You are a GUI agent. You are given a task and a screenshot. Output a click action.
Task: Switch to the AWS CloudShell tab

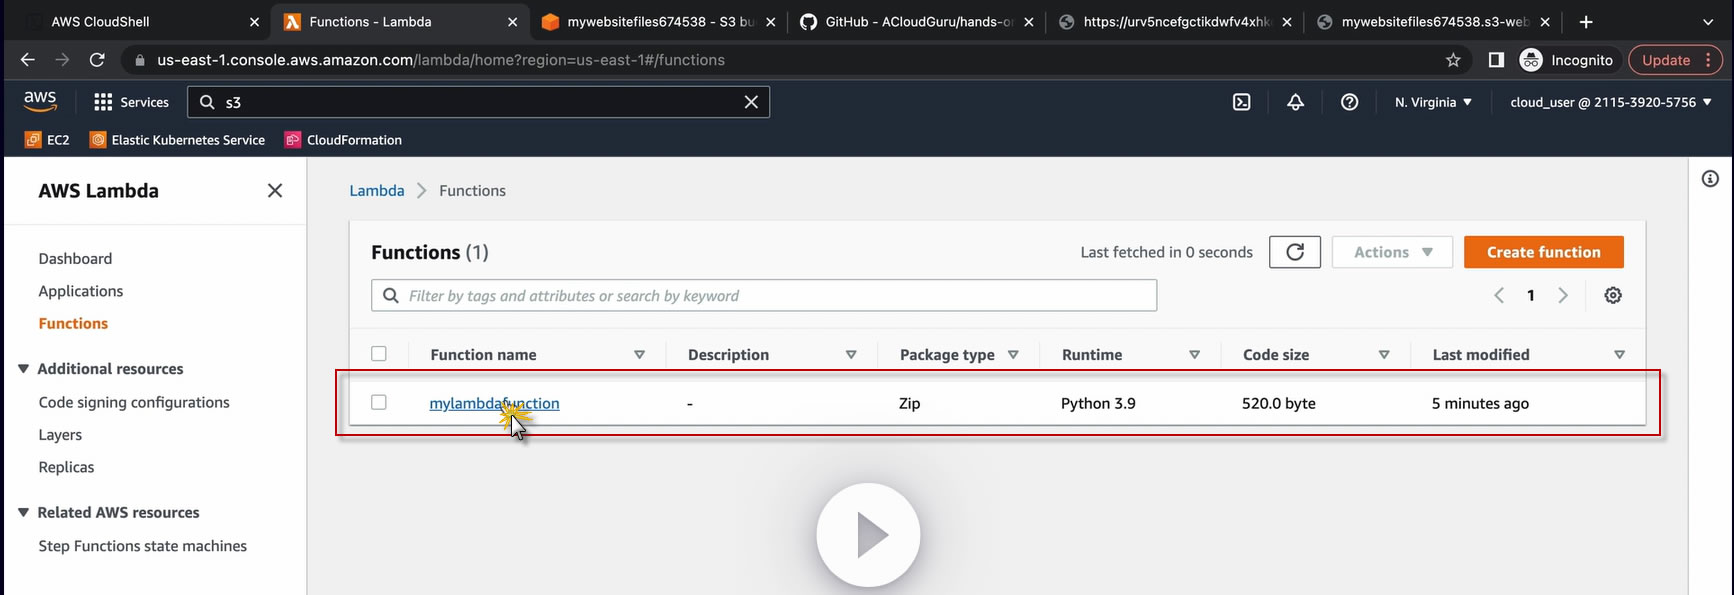(x=139, y=22)
